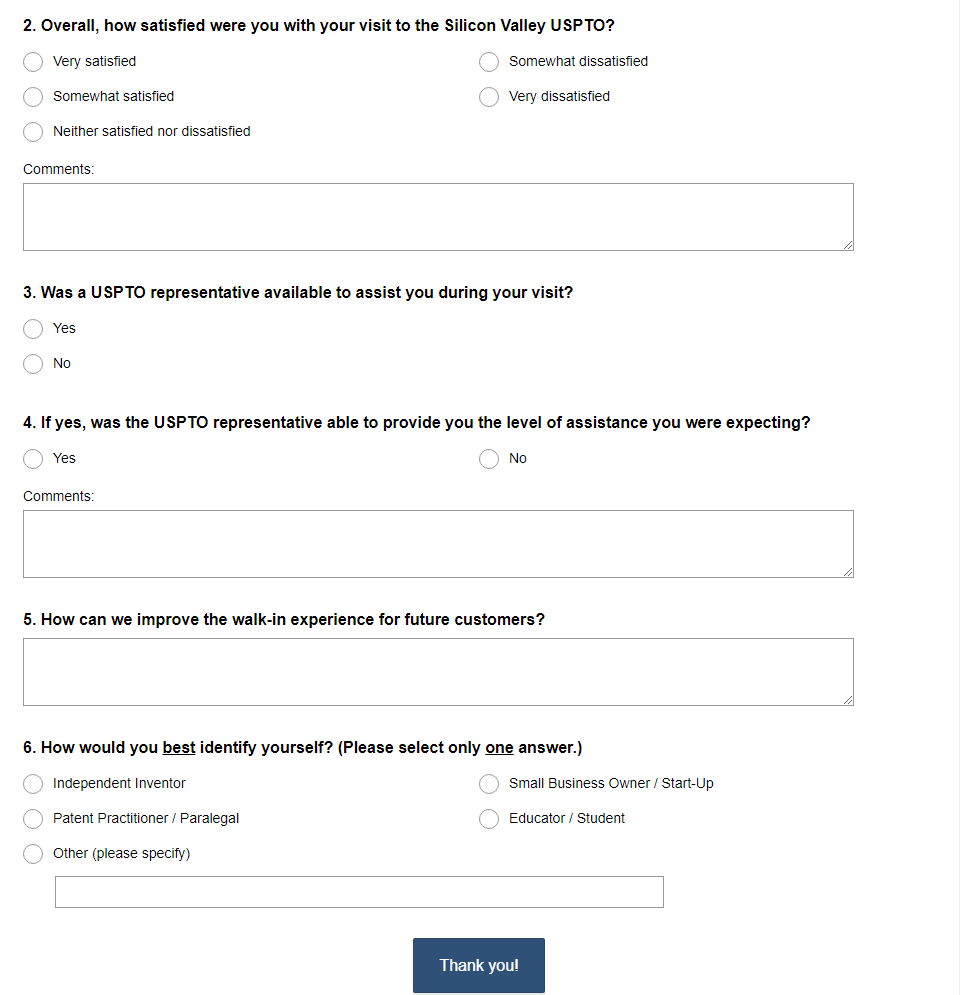960x995 pixels.
Task: Click the 'Other' specify text field
Action: pyautogui.click(x=359, y=892)
